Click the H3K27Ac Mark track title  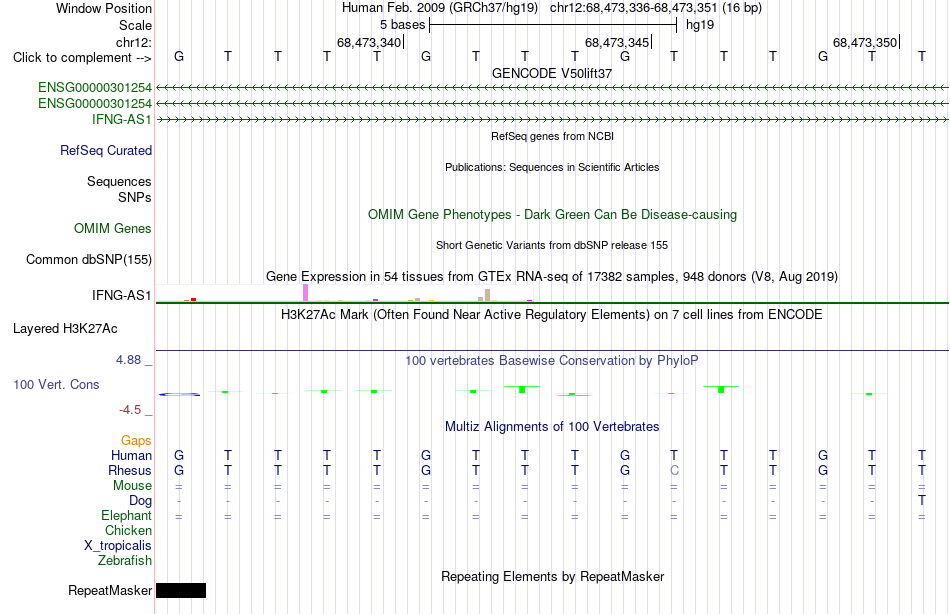point(552,315)
